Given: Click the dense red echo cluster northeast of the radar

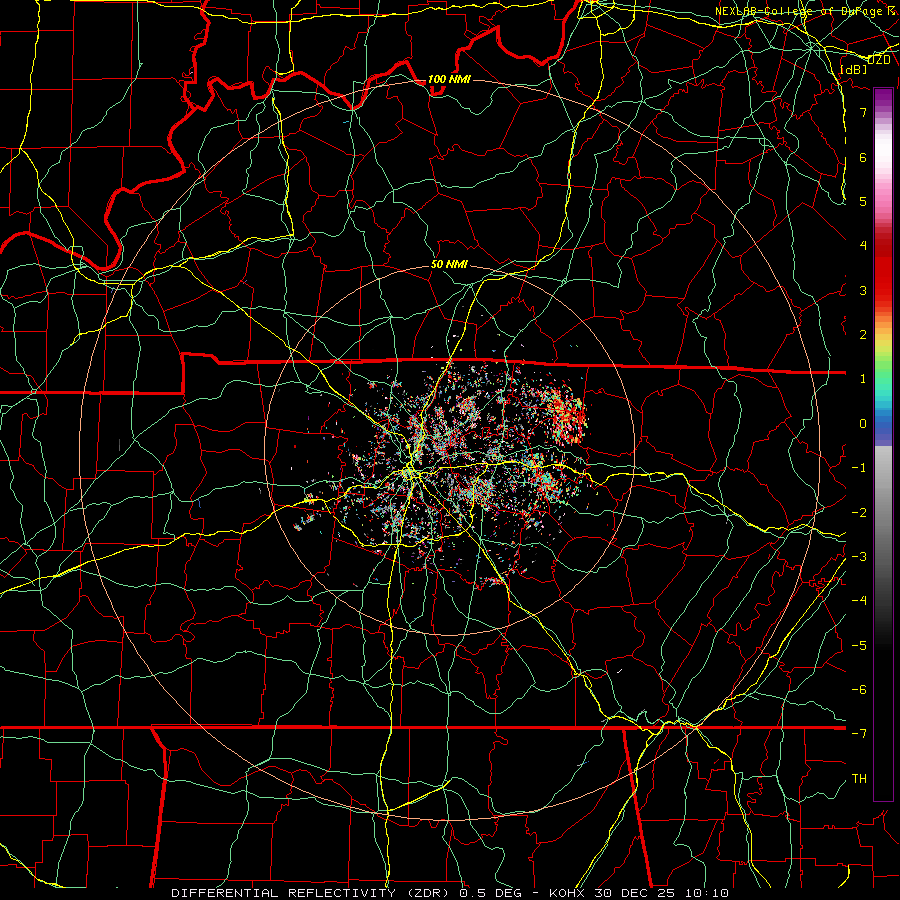Looking at the screenshot, I should (568, 415).
